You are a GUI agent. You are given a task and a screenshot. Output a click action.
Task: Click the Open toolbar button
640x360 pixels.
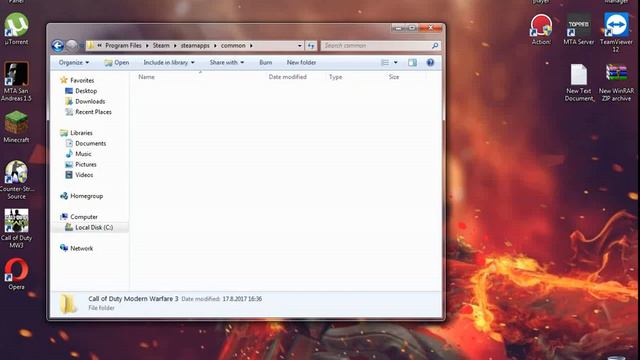coord(117,62)
